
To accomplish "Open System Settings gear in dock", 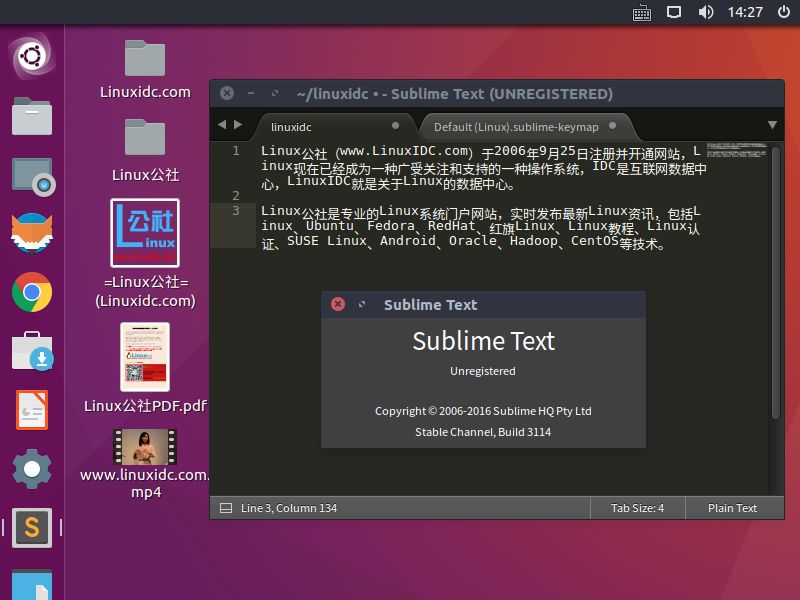I will 32,469.
